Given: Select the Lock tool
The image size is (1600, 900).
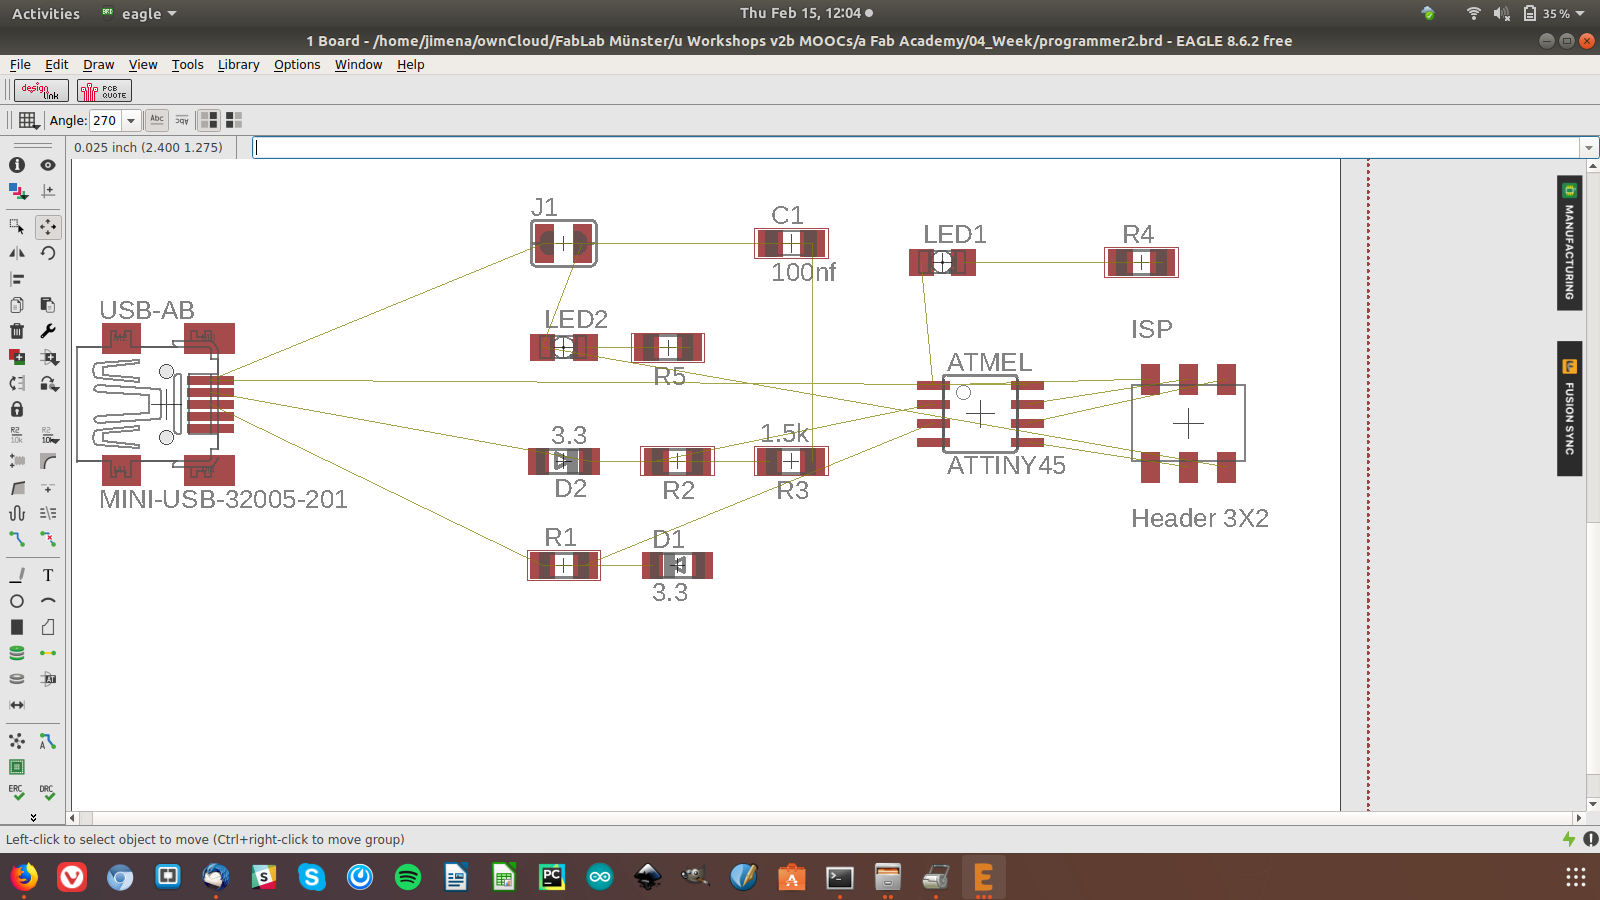Looking at the screenshot, I should pos(17,409).
